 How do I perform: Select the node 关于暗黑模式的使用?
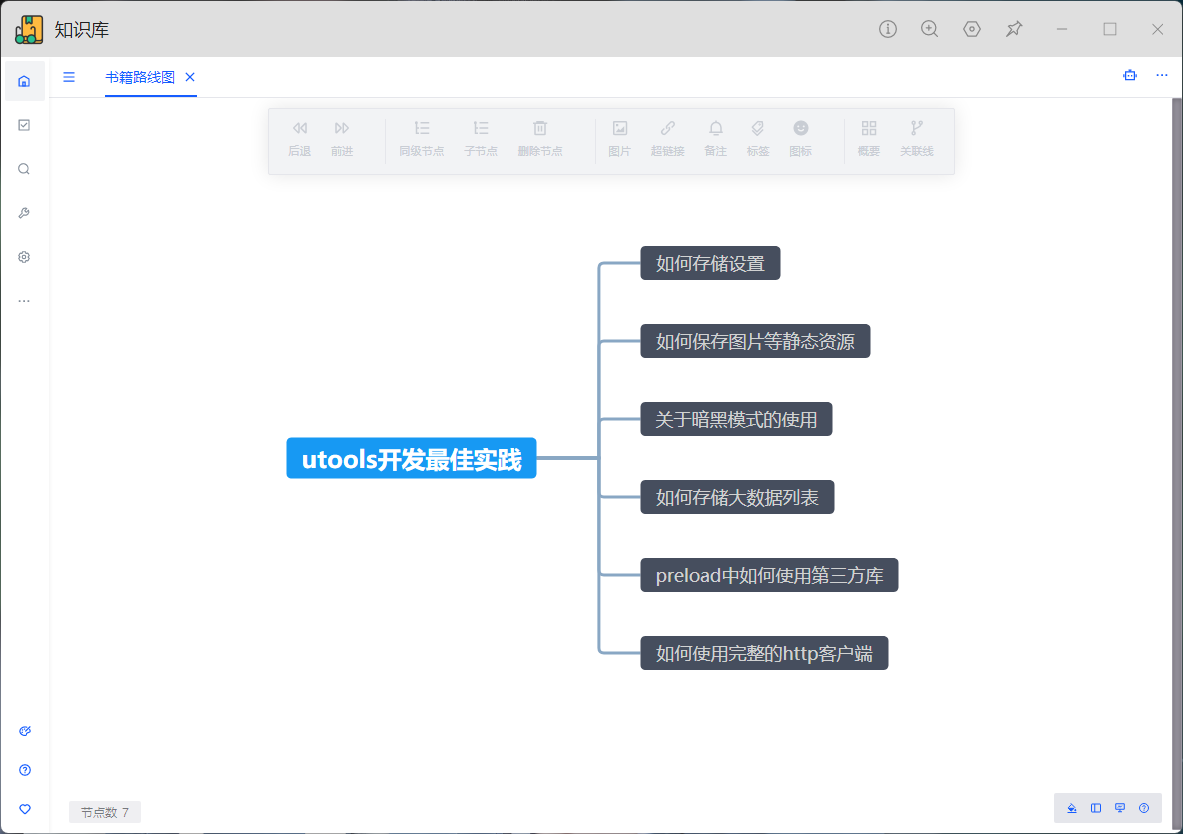pos(736,419)
